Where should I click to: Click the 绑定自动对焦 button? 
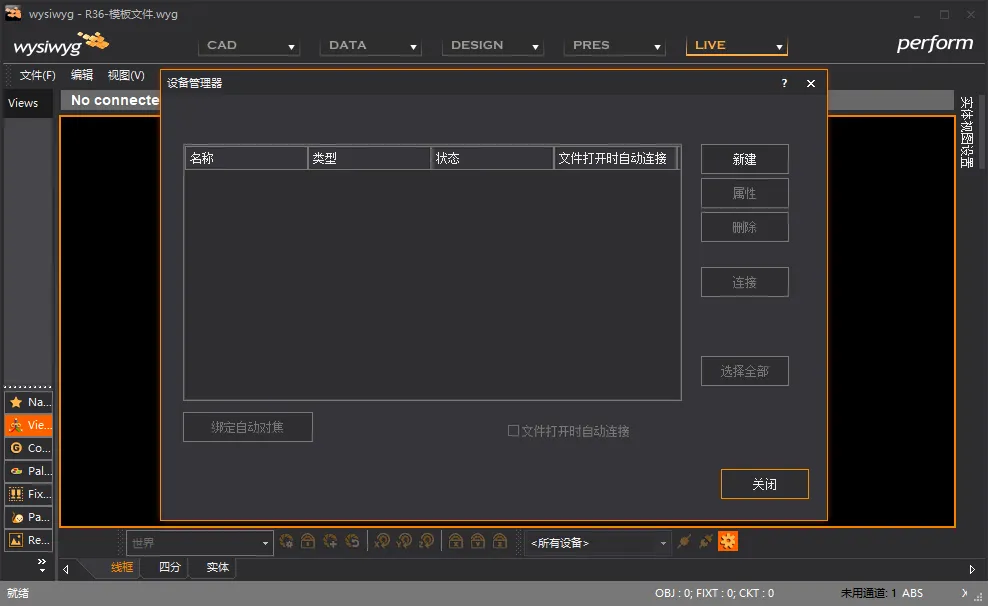pyautogui.click(x=248, y=427)
